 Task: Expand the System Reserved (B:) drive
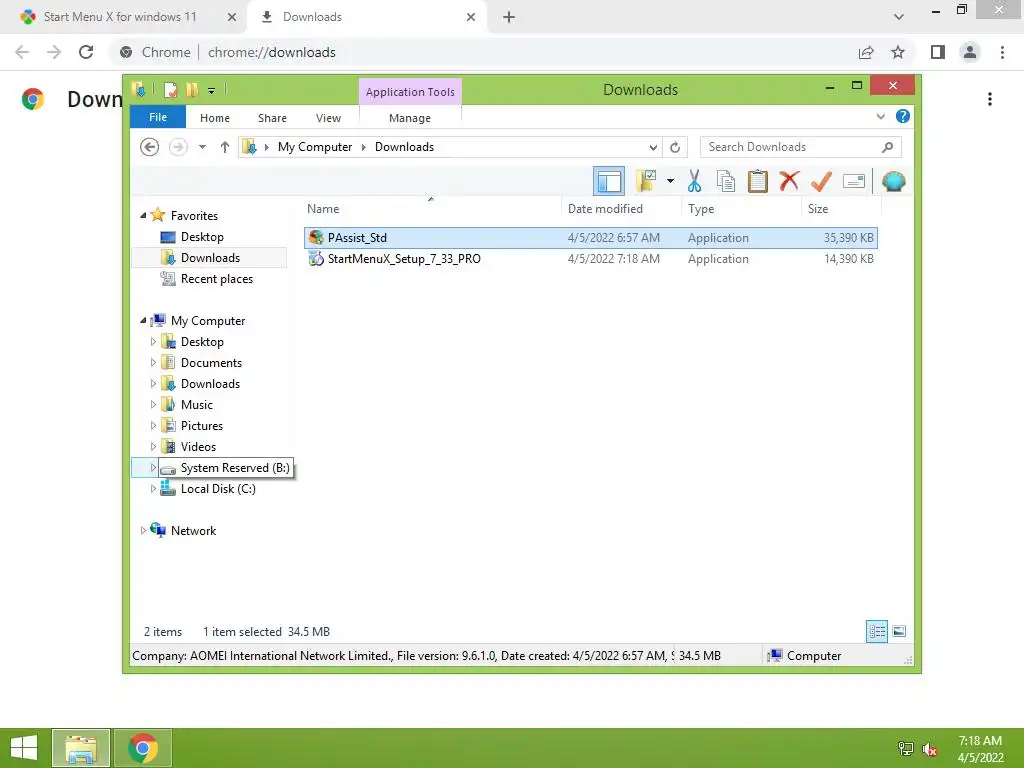click(x=153, y=468)
